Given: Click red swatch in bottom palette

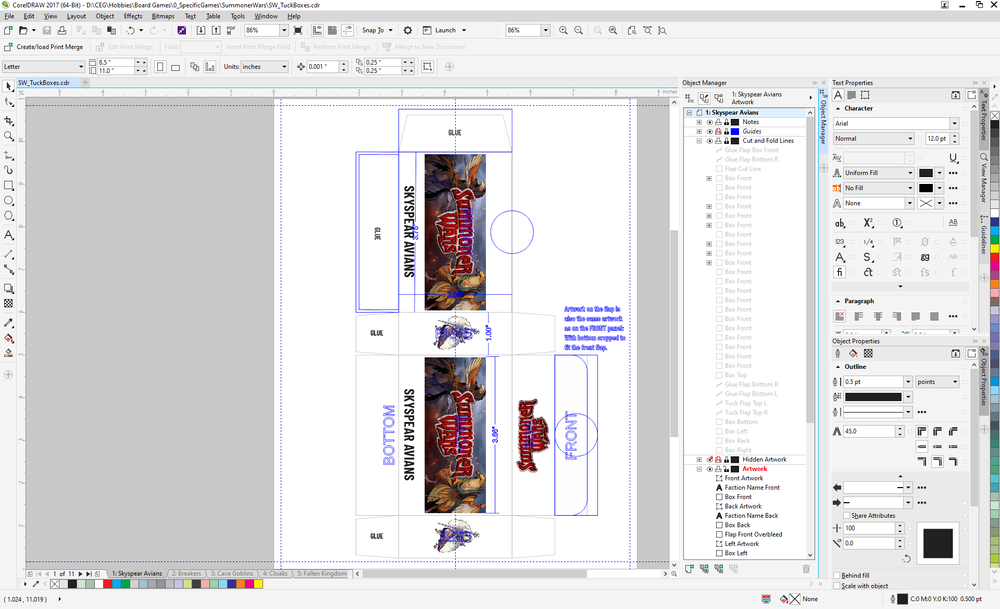Looking at the screenshot, I should coord(108,583).
